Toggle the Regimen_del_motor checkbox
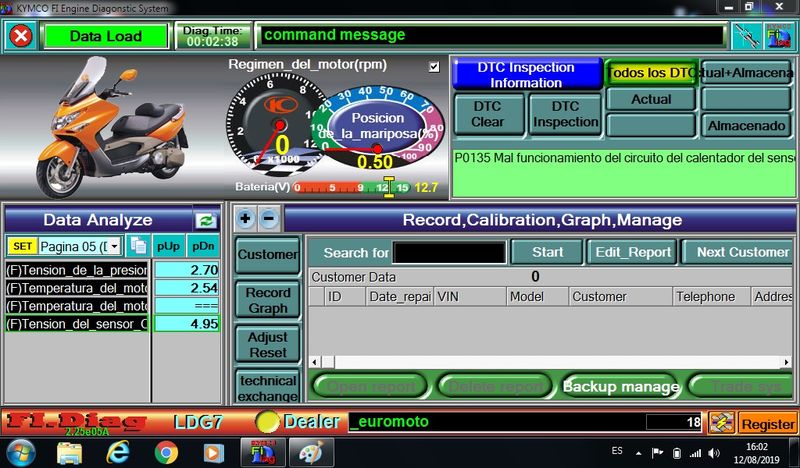 (x=434, y=66)
